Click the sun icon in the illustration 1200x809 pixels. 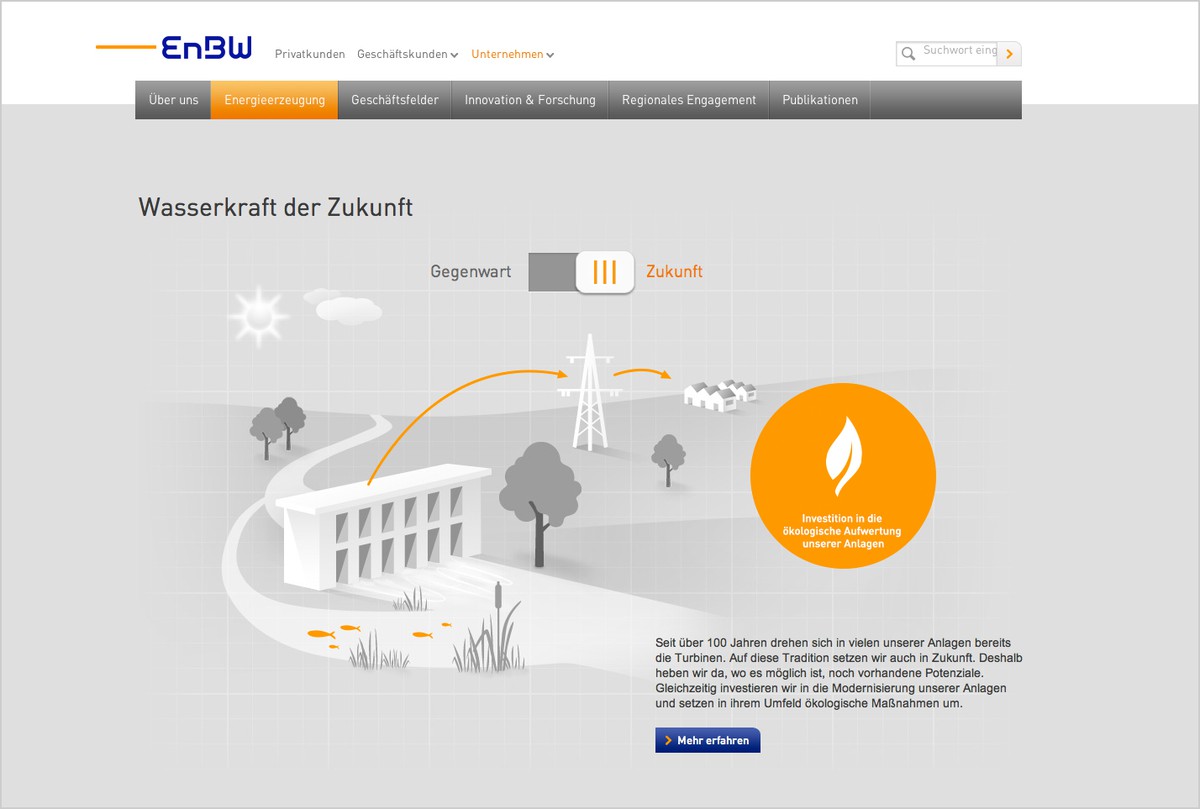(258, 314)
